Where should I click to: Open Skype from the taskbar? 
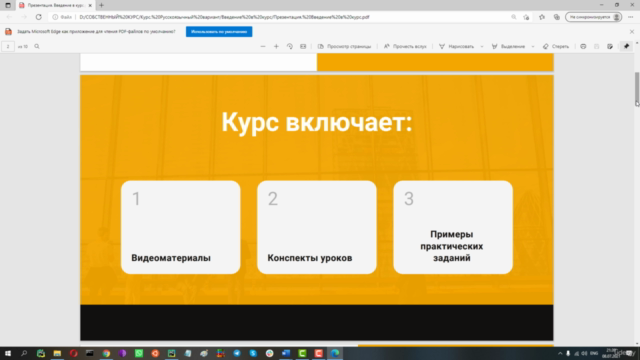pyautogui.click(x=253, y=353)
